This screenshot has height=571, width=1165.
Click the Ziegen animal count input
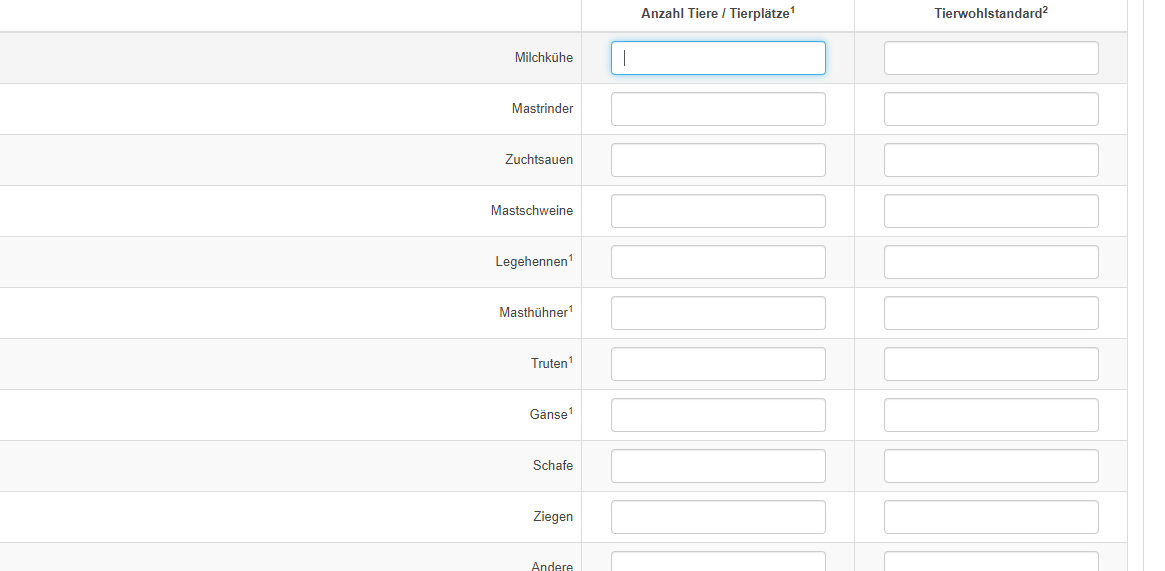[718, 517]
